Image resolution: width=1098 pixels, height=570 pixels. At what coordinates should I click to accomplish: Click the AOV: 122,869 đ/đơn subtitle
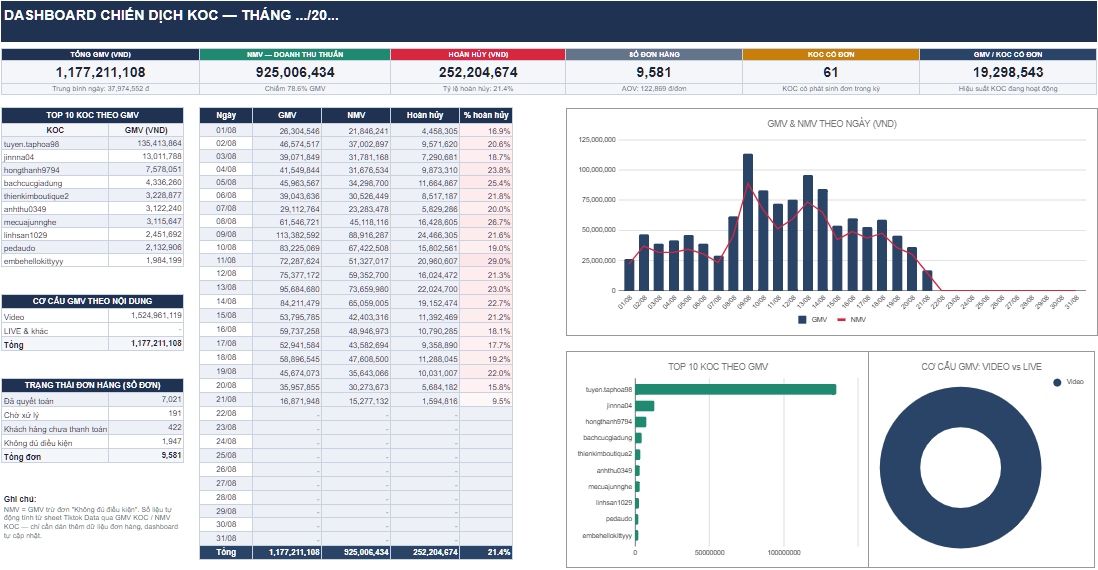(x=654, y=89)
